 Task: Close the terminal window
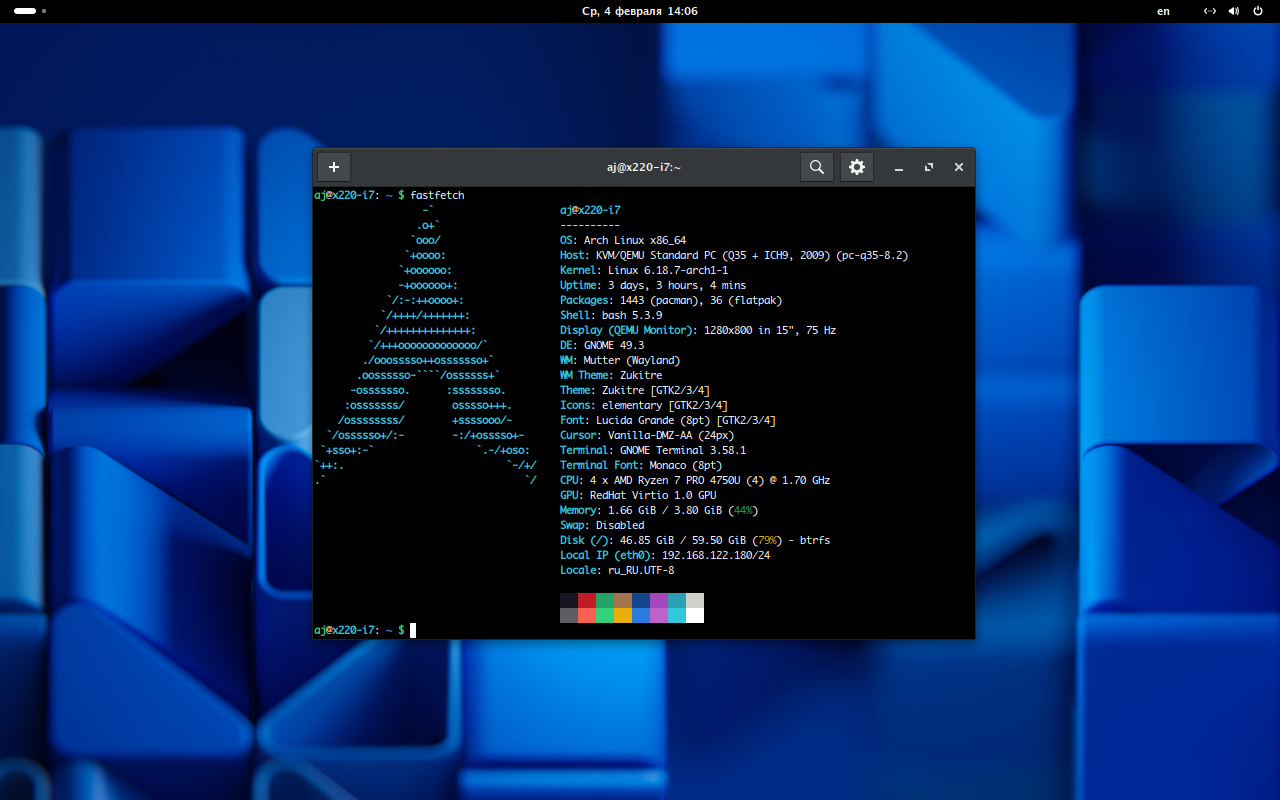pyautogui.click(x=959, y=168)
